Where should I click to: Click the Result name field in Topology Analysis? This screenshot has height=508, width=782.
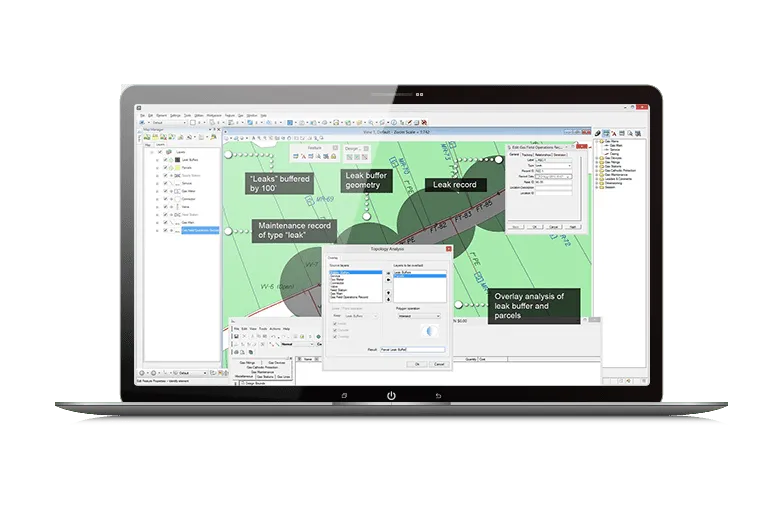412,349
